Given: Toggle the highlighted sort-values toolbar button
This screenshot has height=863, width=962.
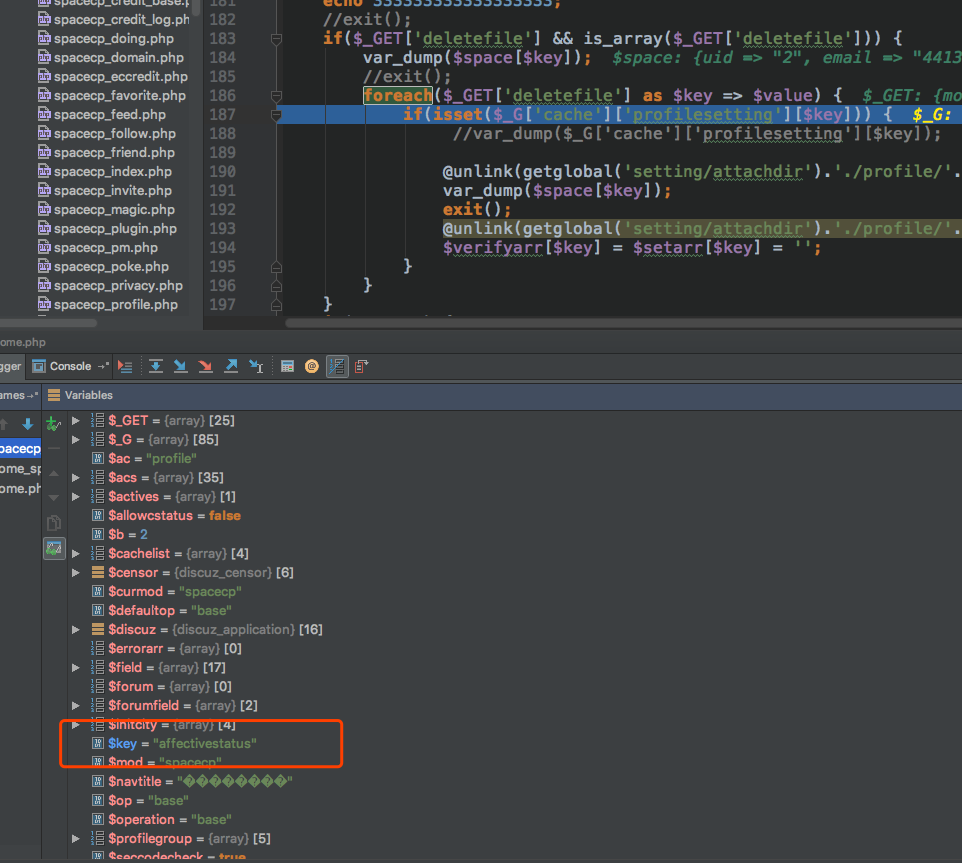Looking at the screenshot, I should (x=337, y=366).
